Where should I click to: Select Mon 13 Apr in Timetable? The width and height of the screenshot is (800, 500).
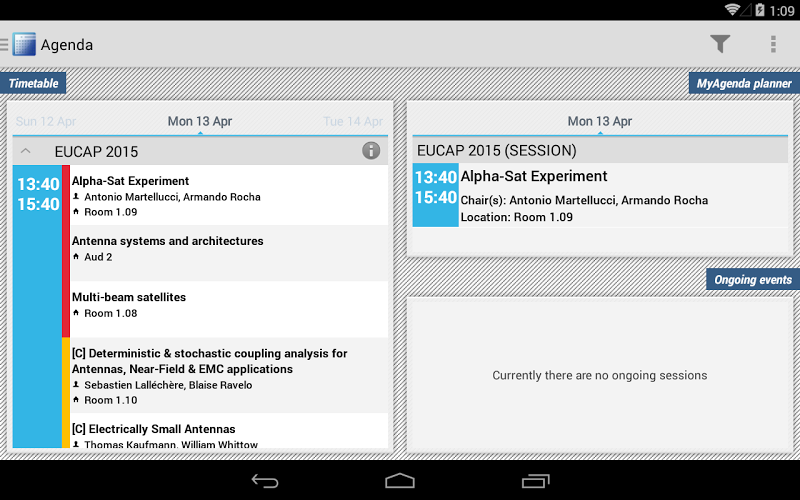[200, 121]
